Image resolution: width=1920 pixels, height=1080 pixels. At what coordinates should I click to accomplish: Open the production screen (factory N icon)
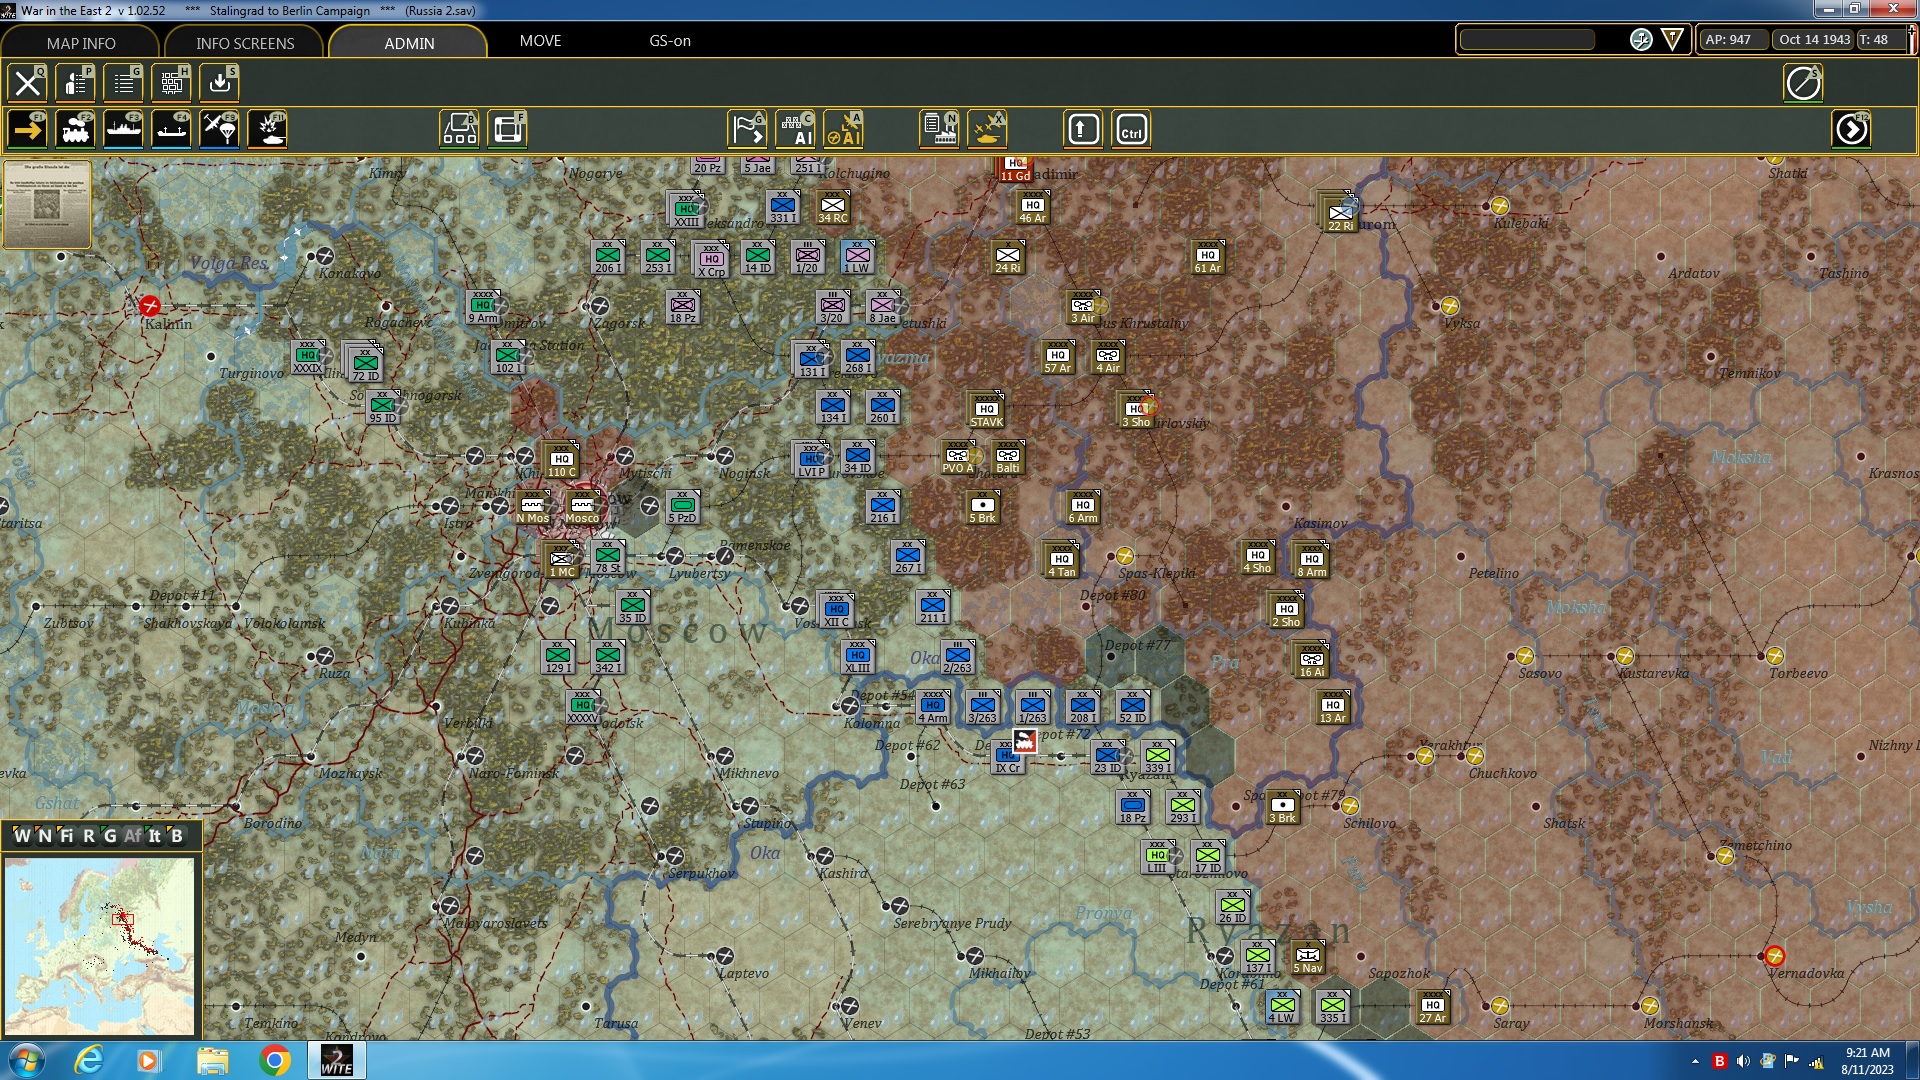937,129
